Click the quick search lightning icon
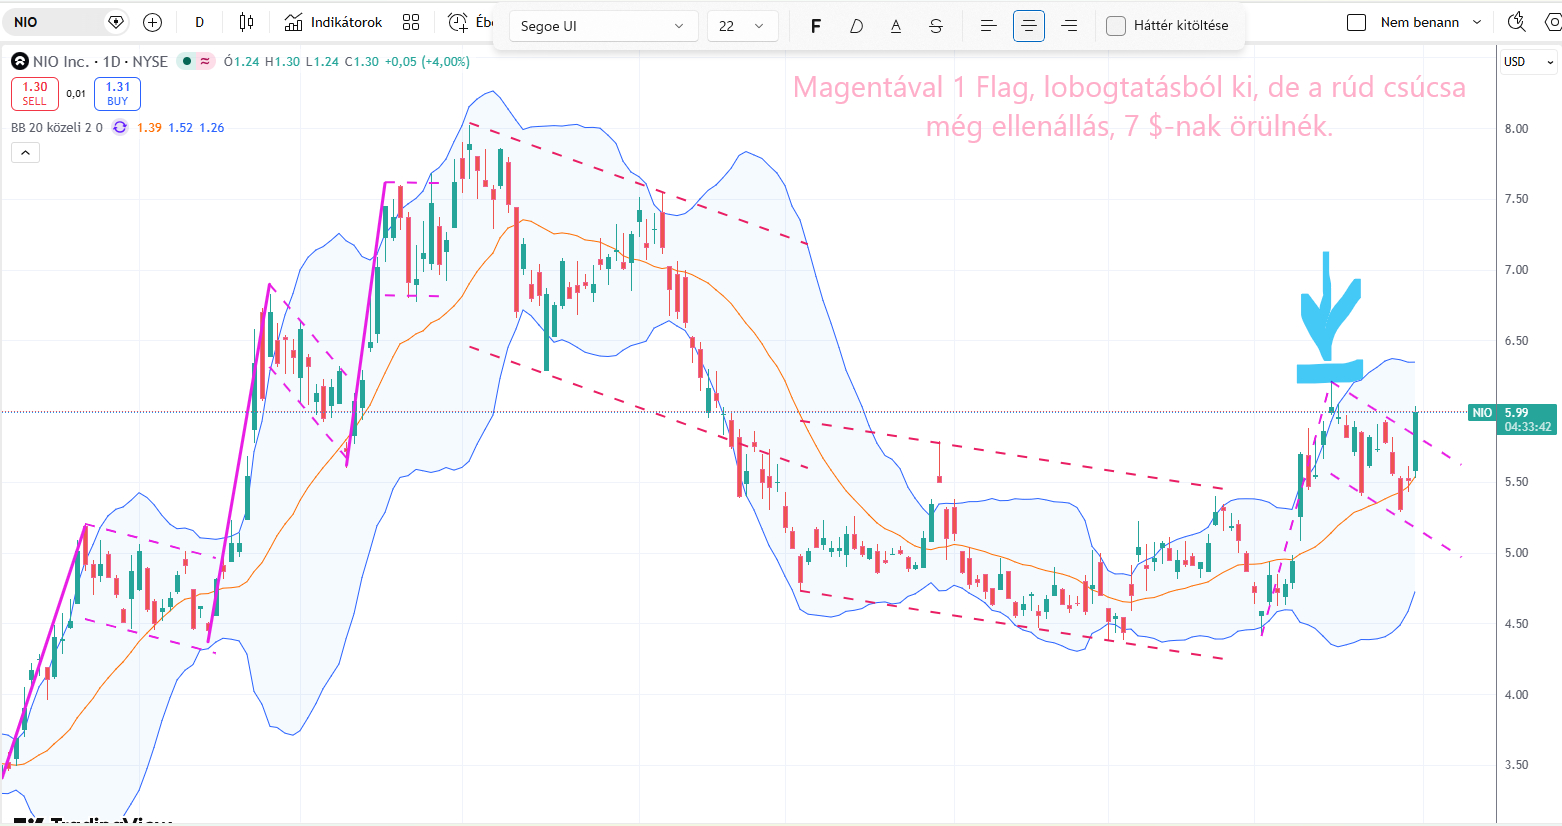This screenshot has height=826, width=1562. pos(1516,22)
